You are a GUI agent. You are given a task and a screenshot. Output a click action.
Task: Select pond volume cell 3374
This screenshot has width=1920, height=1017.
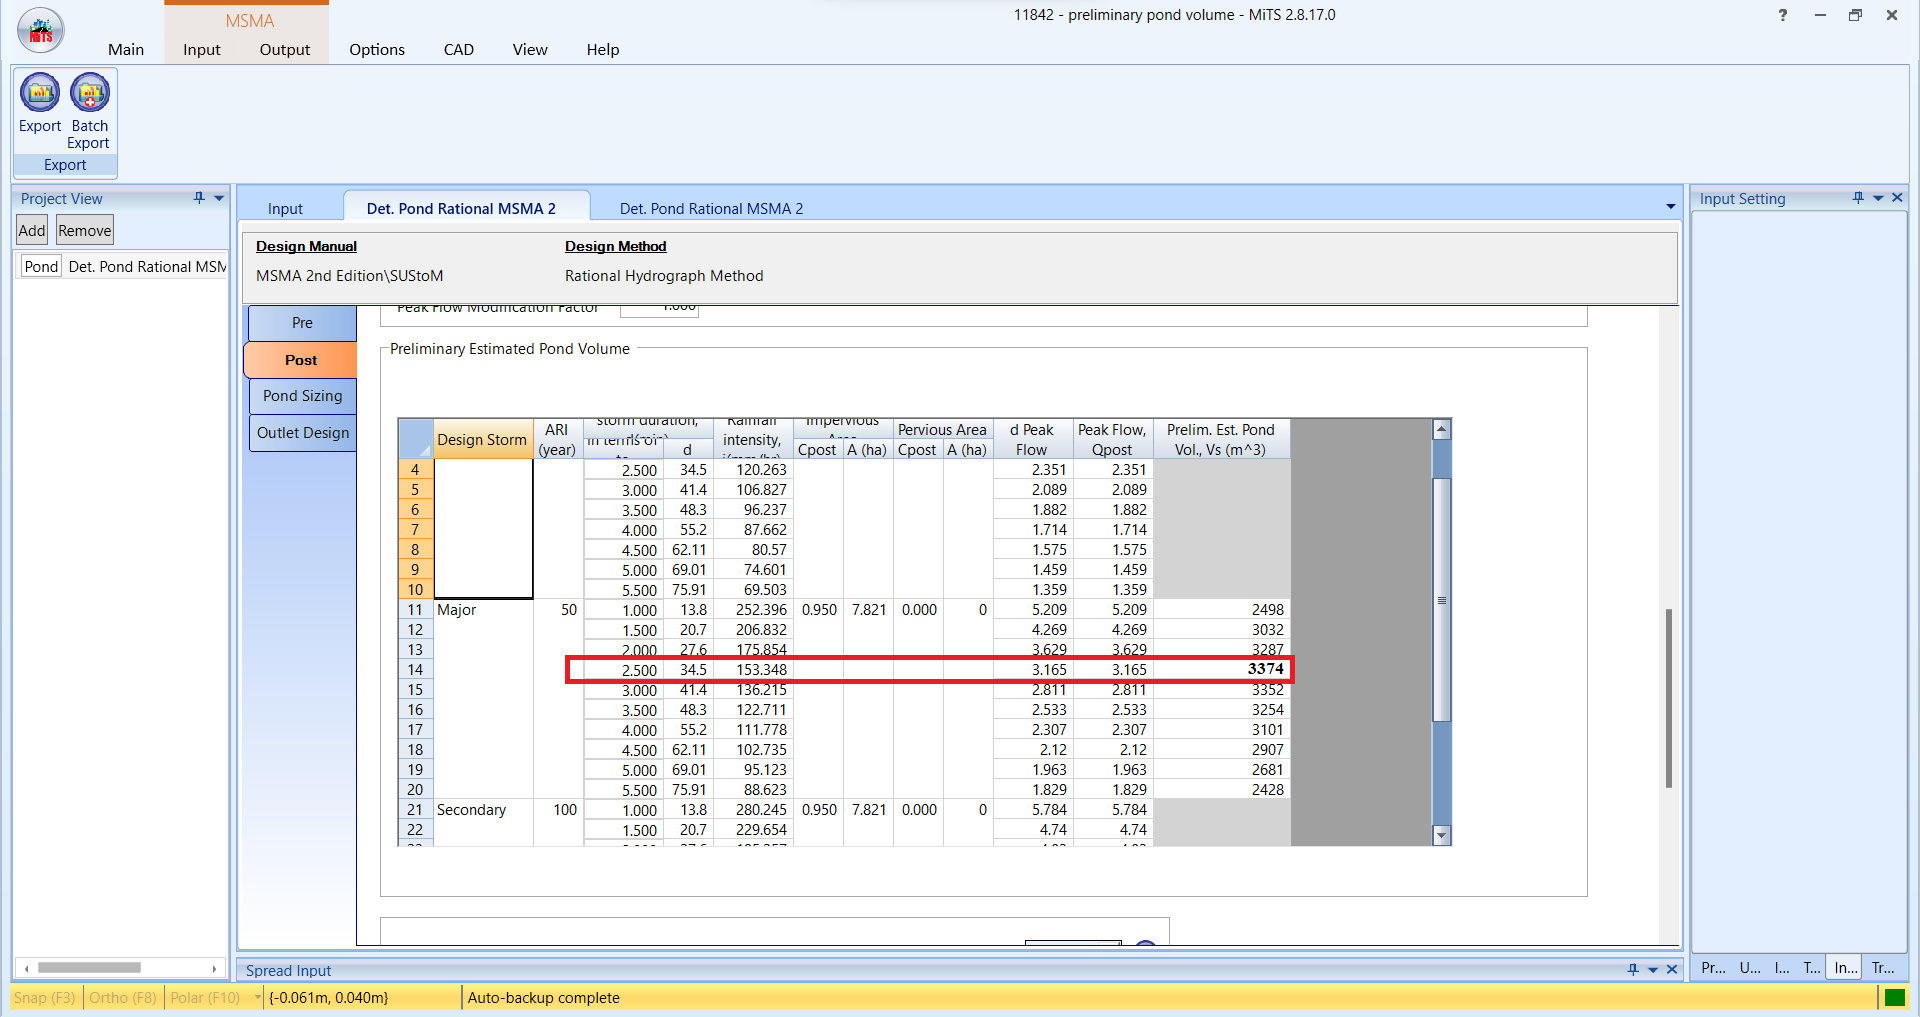1222,669
